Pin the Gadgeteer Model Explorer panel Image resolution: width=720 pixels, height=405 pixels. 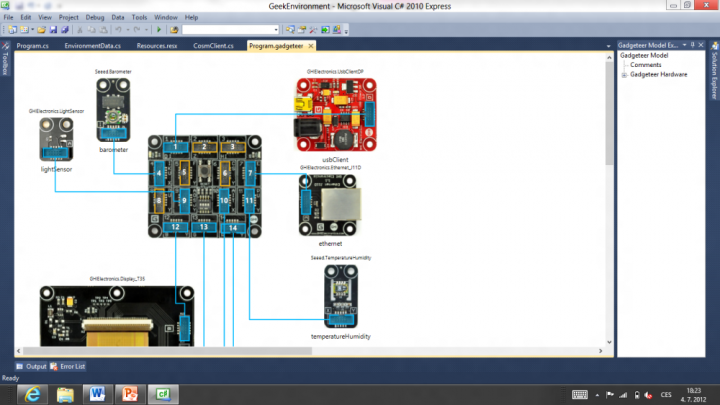[x=694, y=45]
